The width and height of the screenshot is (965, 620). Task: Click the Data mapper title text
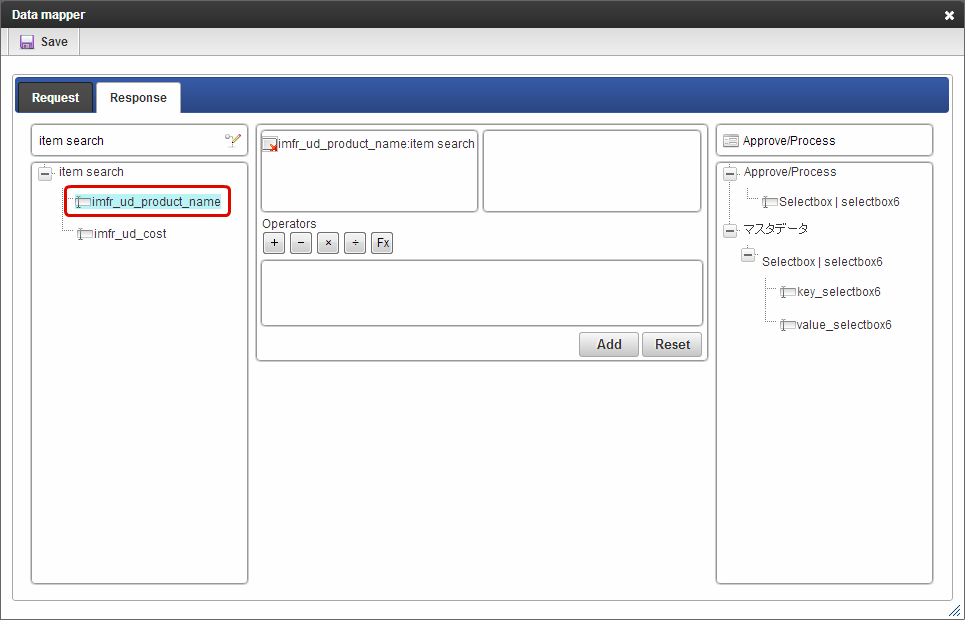(49, 15)
